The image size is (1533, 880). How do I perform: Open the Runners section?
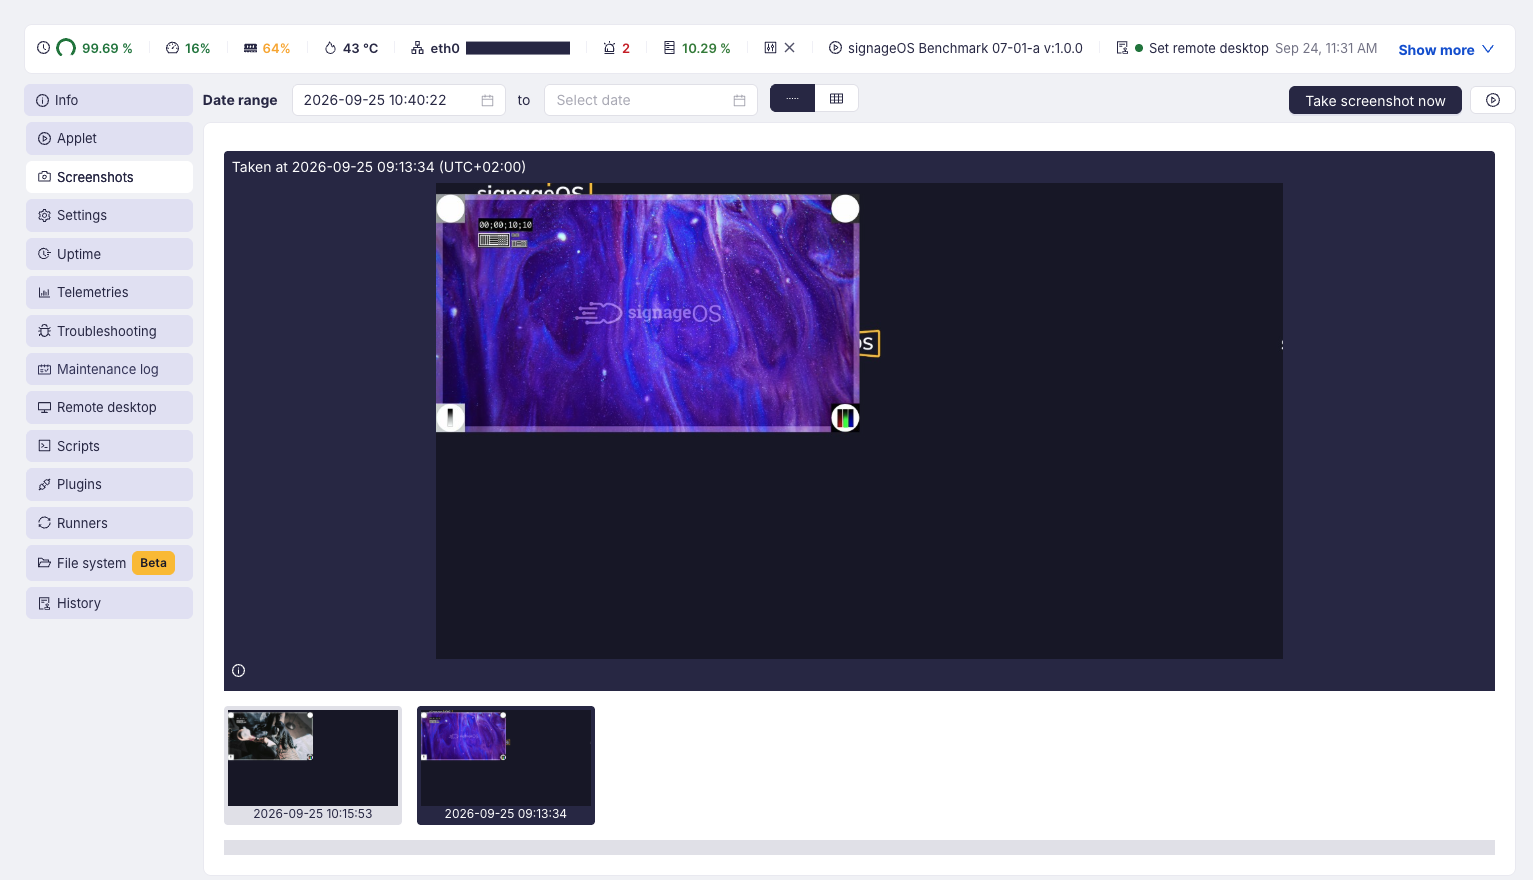tap(109, 523)
